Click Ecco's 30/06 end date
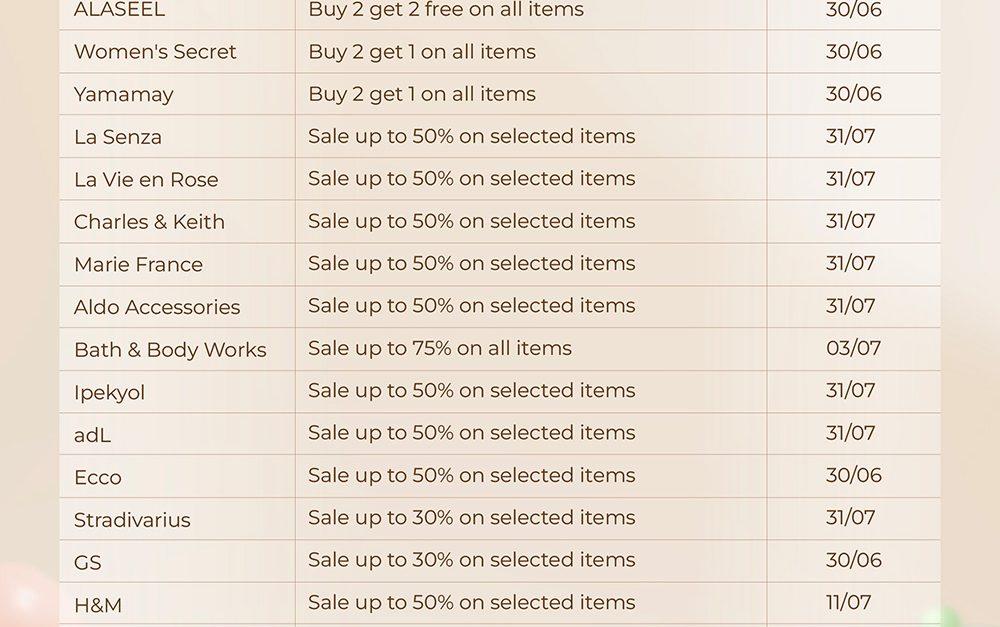Screen dimensions: 1000x627 (853, 475)
